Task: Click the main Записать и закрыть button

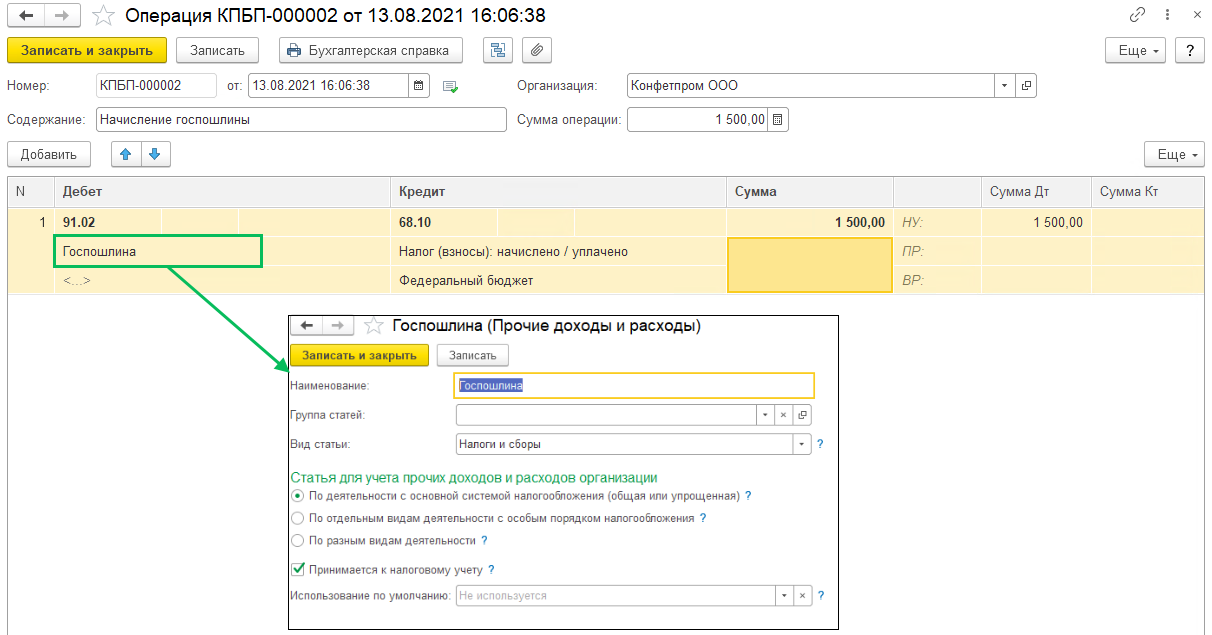Action: [x=86, y=51]
